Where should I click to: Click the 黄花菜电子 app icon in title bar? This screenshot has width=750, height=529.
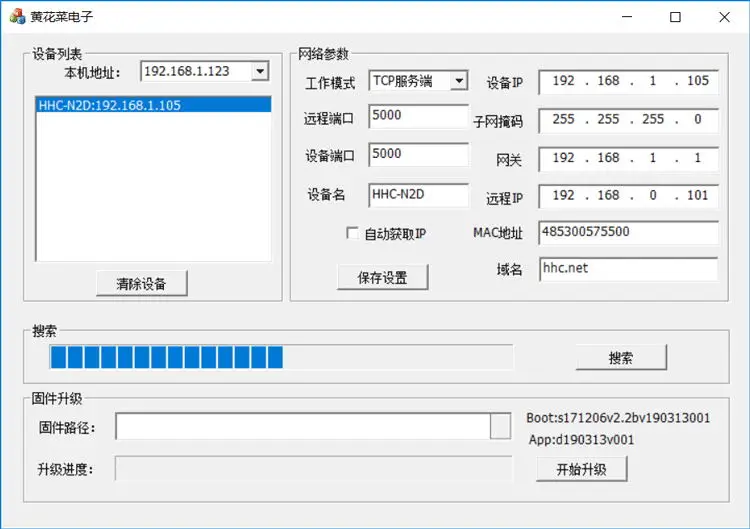coord(17,17)
